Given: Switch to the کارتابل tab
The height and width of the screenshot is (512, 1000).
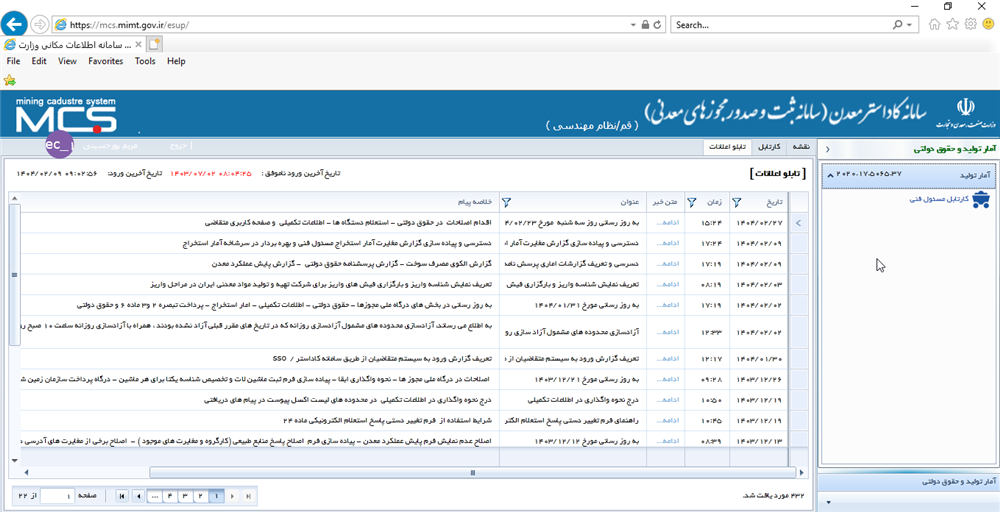Looking at the screenshot, I should point(768,148).
